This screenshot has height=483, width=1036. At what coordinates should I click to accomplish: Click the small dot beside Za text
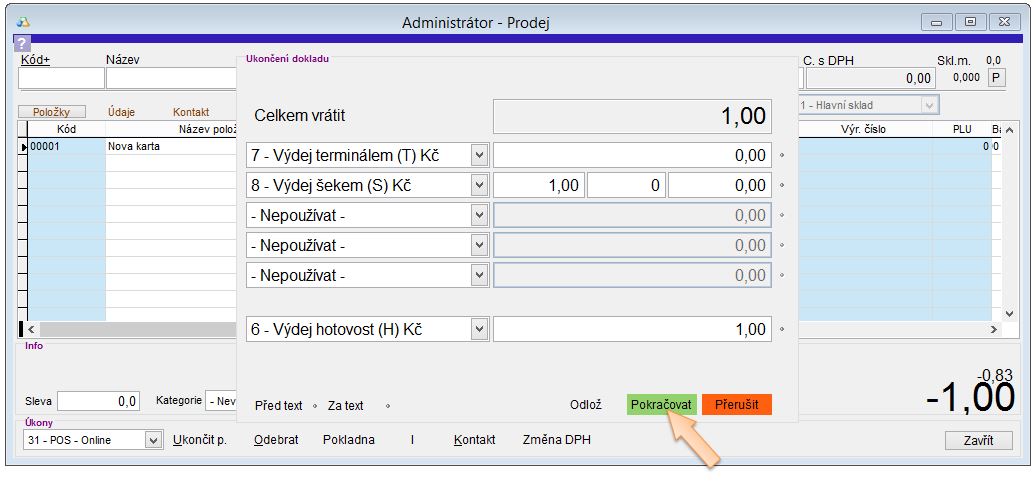click(x=387, y=406)
